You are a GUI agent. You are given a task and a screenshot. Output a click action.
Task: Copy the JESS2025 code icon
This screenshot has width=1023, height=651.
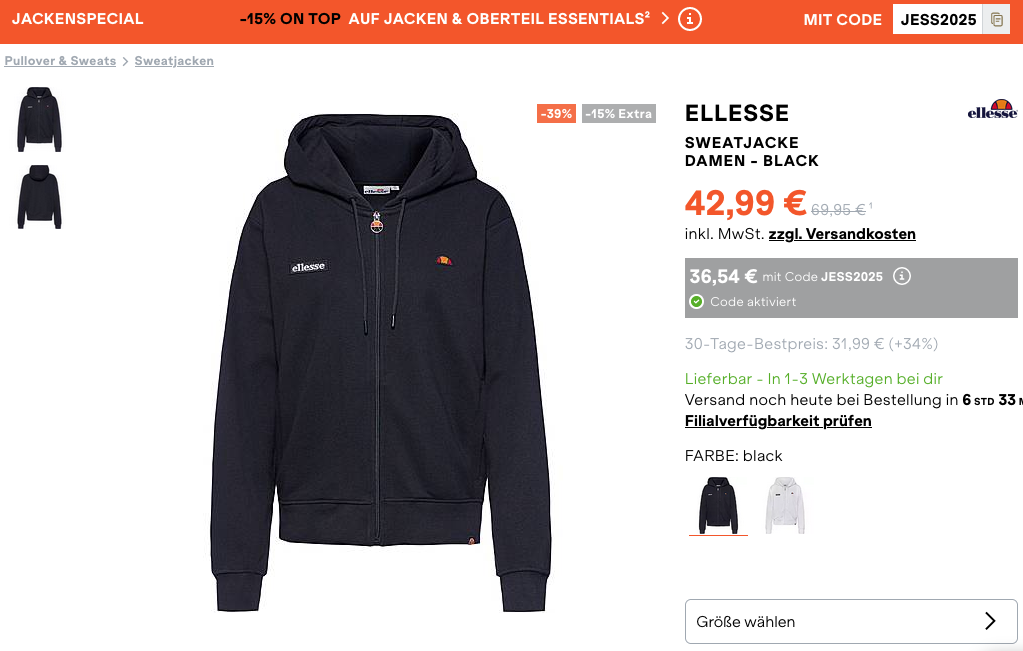pos(996,20)
